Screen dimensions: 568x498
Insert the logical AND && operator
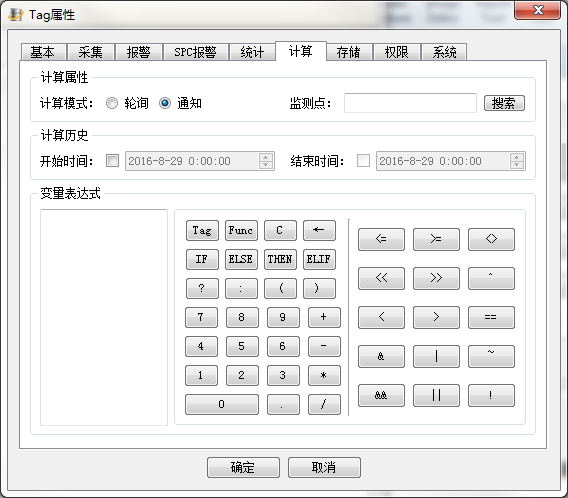[x=381, y=396]
